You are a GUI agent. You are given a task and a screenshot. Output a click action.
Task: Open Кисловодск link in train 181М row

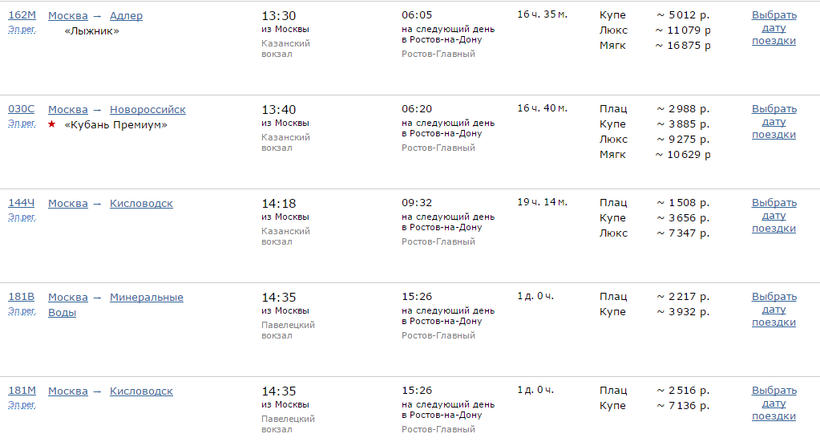click(x=141, y=391)
